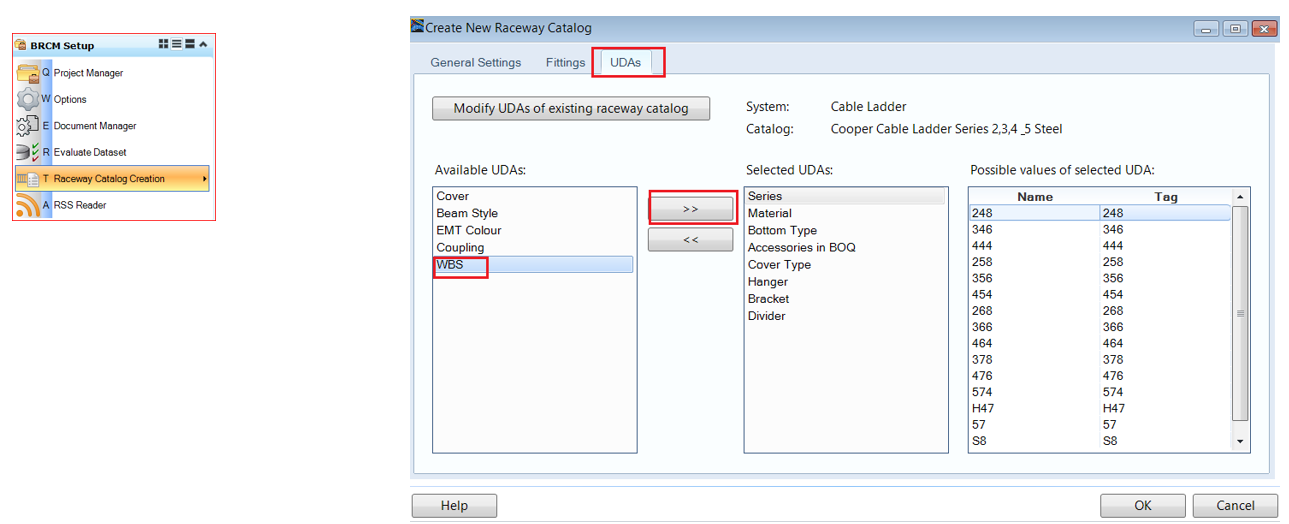Minimize the Create New Raceway Catalog window
Screen dimensions: 1289x524
pyautogui.click(x=1207, y=28)
